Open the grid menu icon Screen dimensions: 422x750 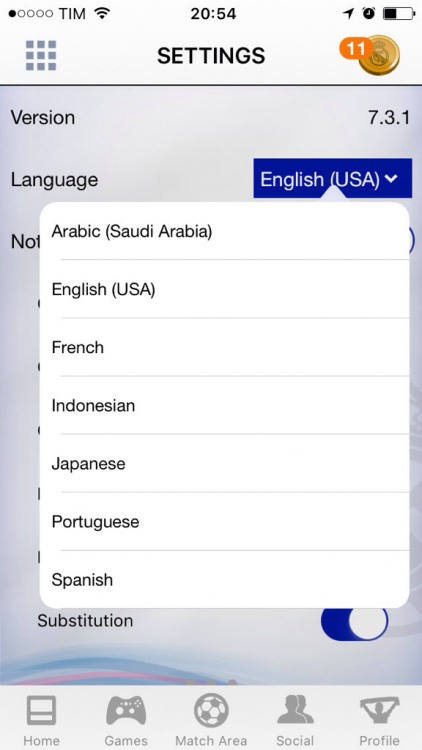(x=41, y=55)
